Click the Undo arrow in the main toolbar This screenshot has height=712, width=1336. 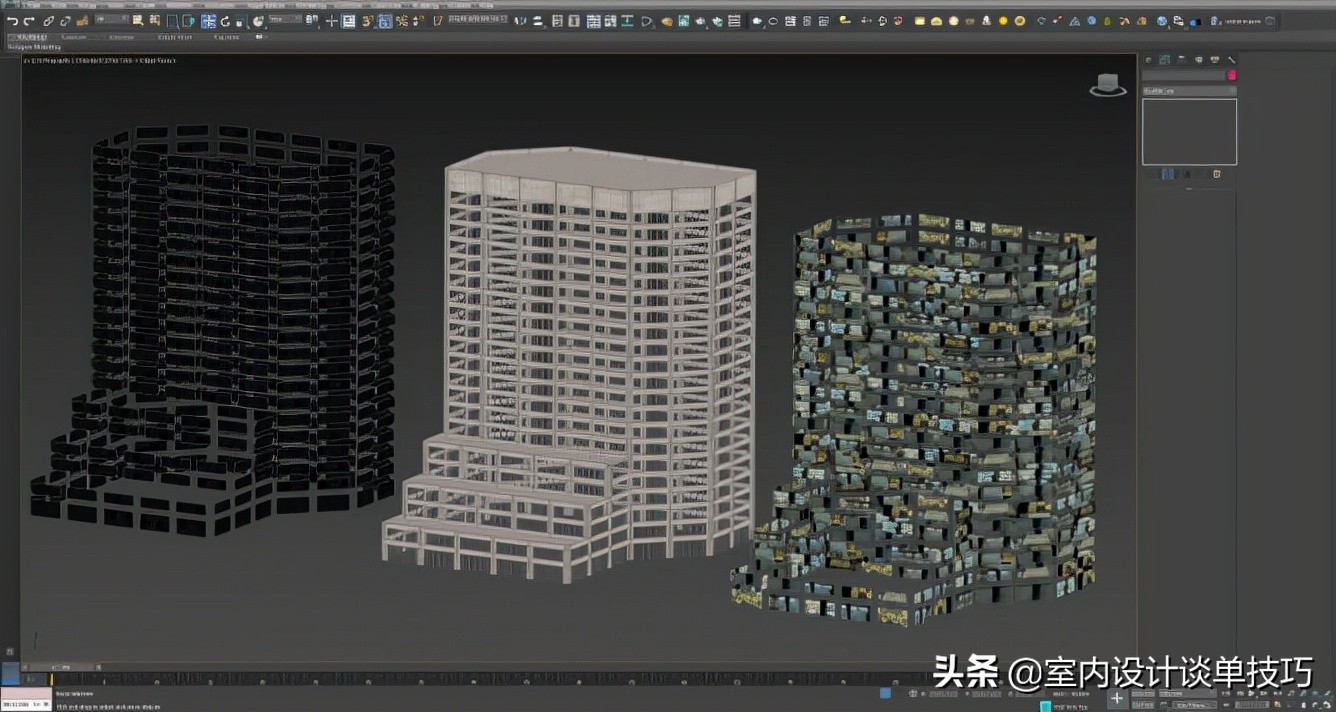[13, 21]
